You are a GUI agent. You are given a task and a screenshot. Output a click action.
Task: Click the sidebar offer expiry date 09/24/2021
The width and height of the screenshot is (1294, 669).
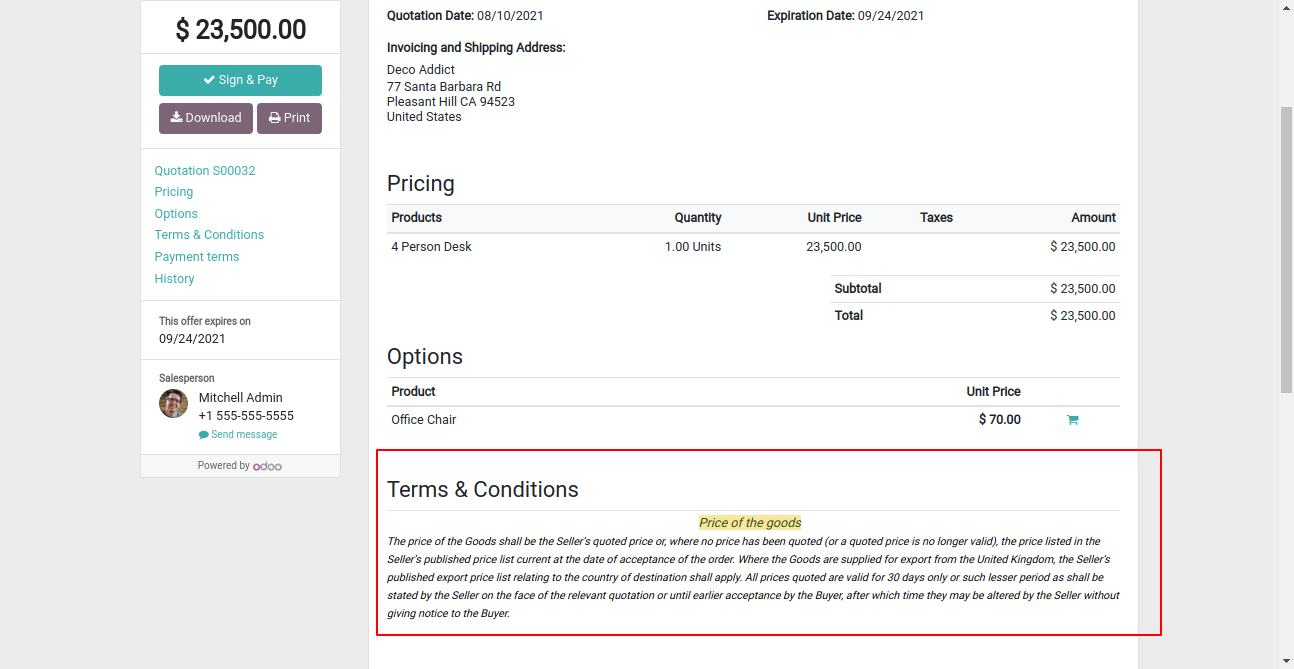pyautogui.click(x=192, y=339)
